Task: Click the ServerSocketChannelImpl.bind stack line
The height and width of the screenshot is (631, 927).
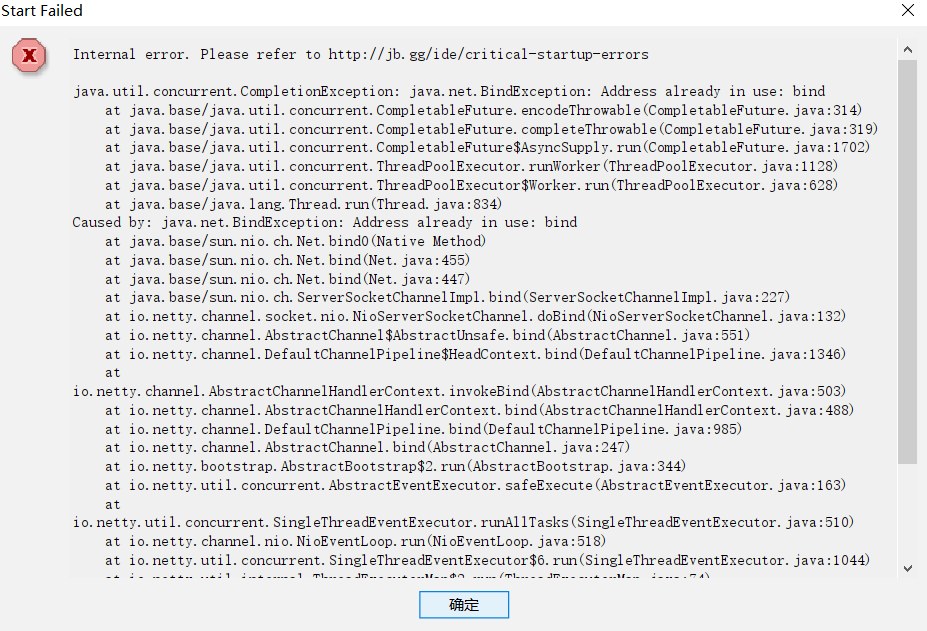Action: [x=448, y=297]
